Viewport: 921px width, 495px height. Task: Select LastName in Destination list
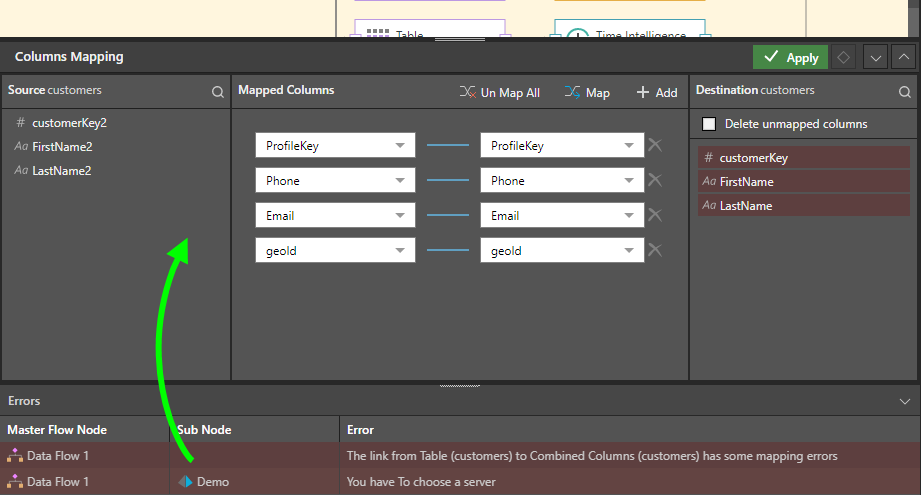(745, 206)
